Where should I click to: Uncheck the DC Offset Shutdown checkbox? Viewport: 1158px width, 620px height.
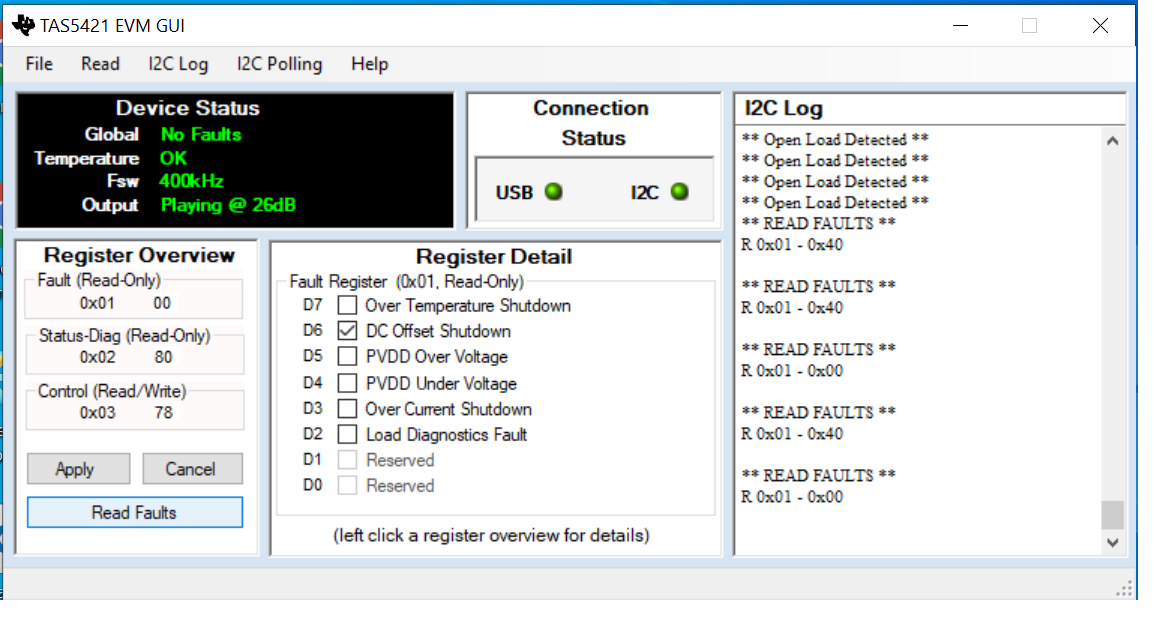(x=347, y=331)
